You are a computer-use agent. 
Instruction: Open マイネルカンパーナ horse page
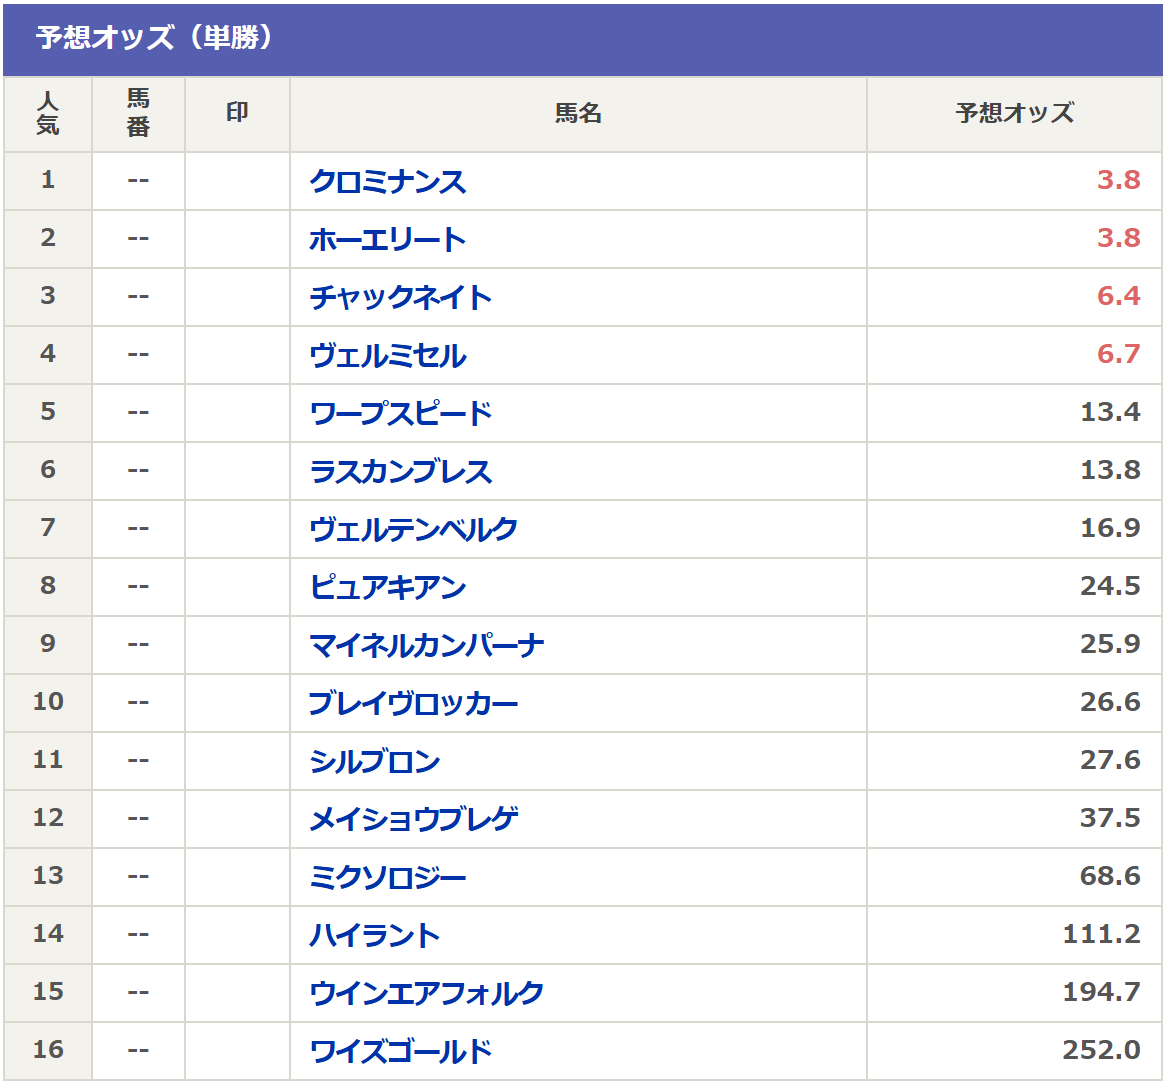point(427,645)
